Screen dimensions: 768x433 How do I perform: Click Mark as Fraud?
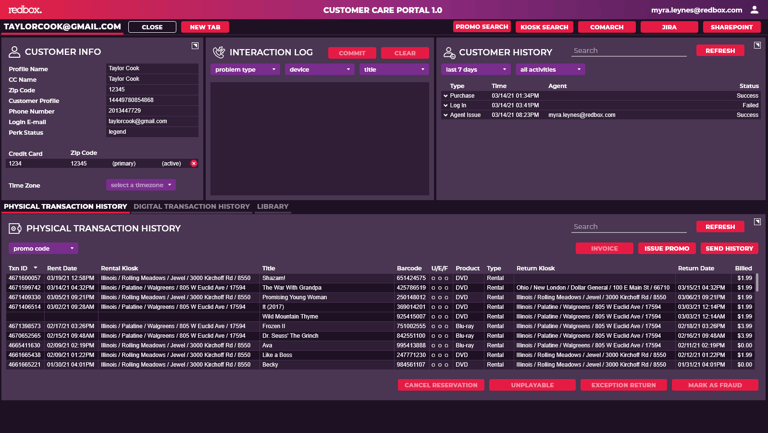[715, 385]
